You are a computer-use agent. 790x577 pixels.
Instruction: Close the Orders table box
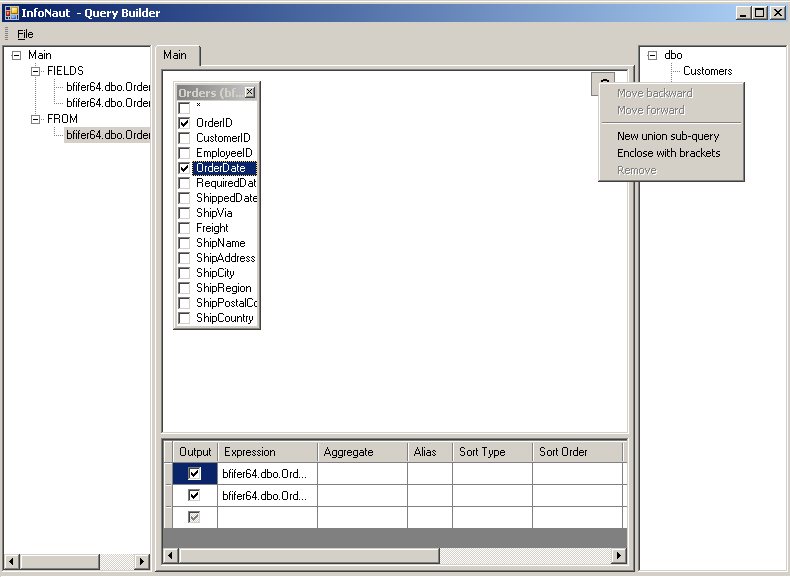pos(250,92)
